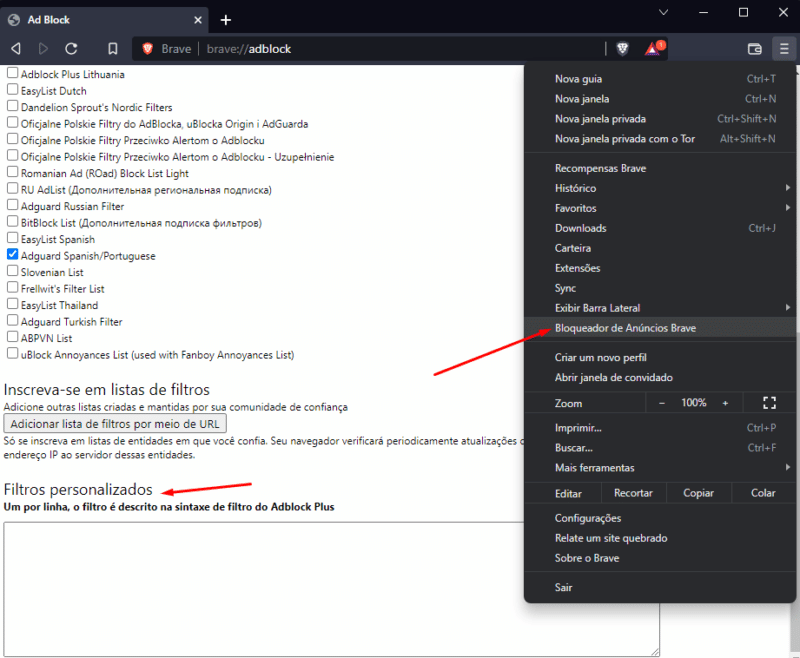800x658 pixels.
Task: Open Configurações from the menu
Action: [660, 518]
